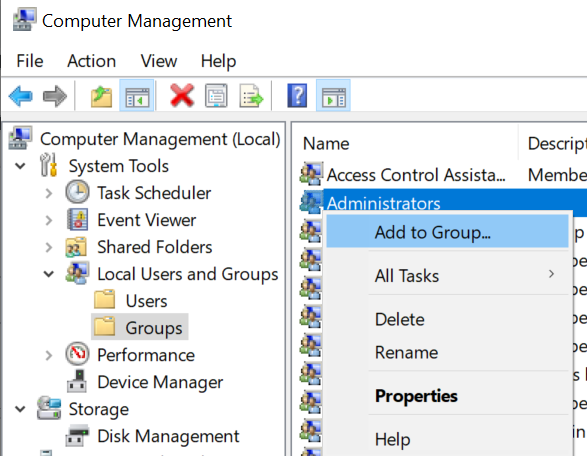The width and height of the screenshot is (587, 456).
Task: Choose Add to Group... from context menu
Action: (447, 232)
